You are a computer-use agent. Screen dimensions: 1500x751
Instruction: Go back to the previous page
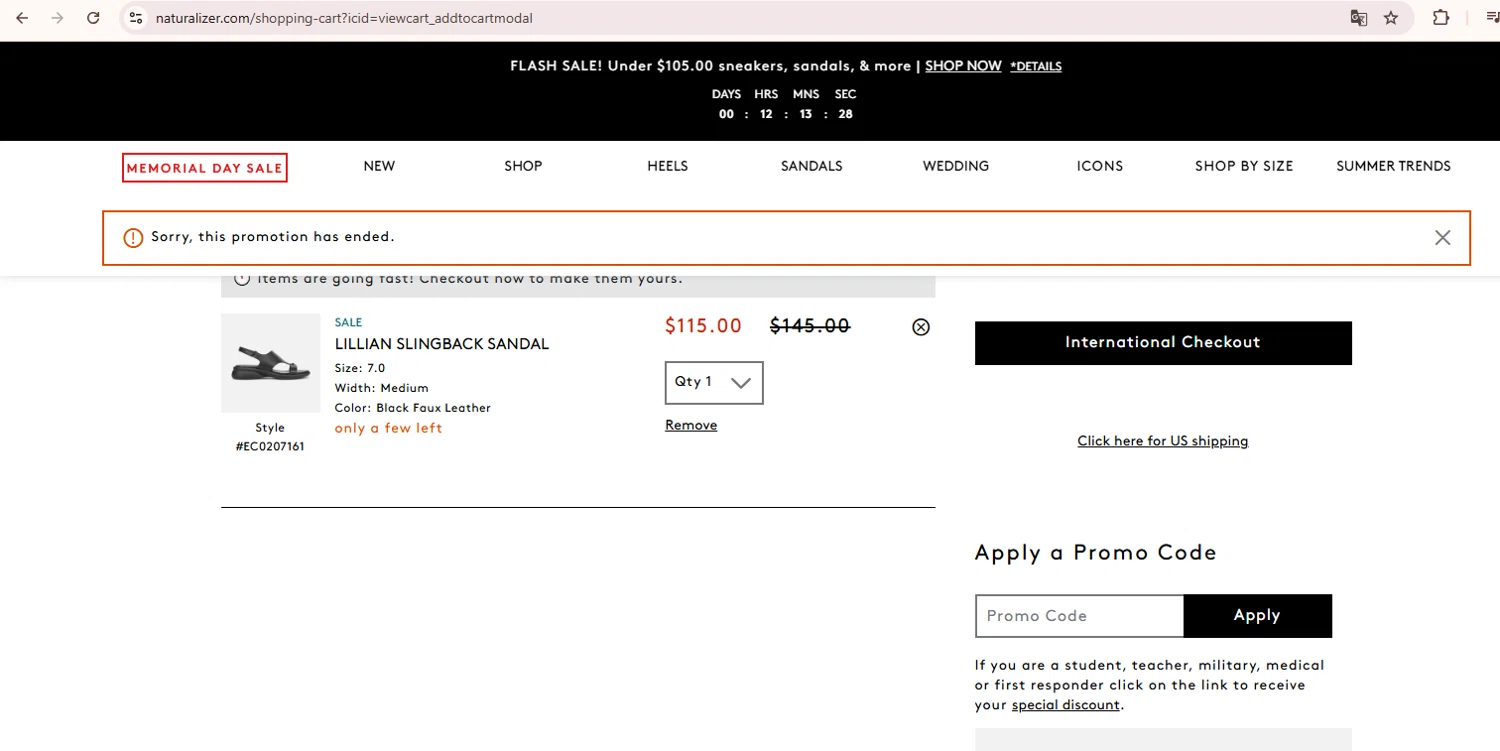point(22,18)
